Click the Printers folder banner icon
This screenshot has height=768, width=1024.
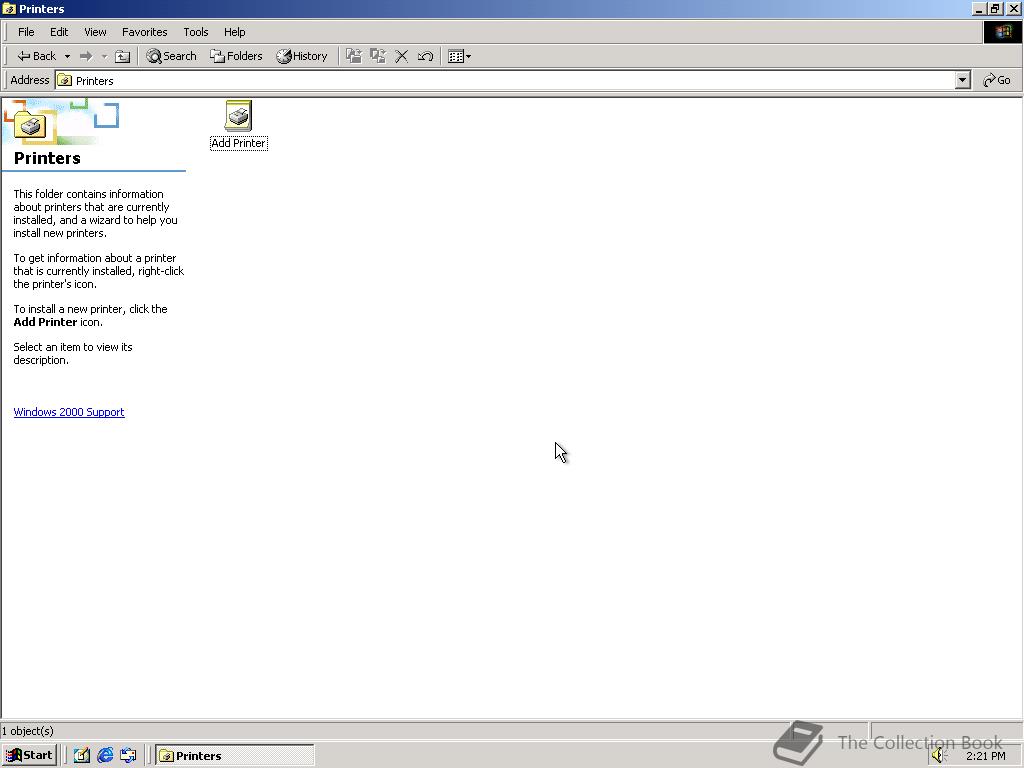[30, 124]
